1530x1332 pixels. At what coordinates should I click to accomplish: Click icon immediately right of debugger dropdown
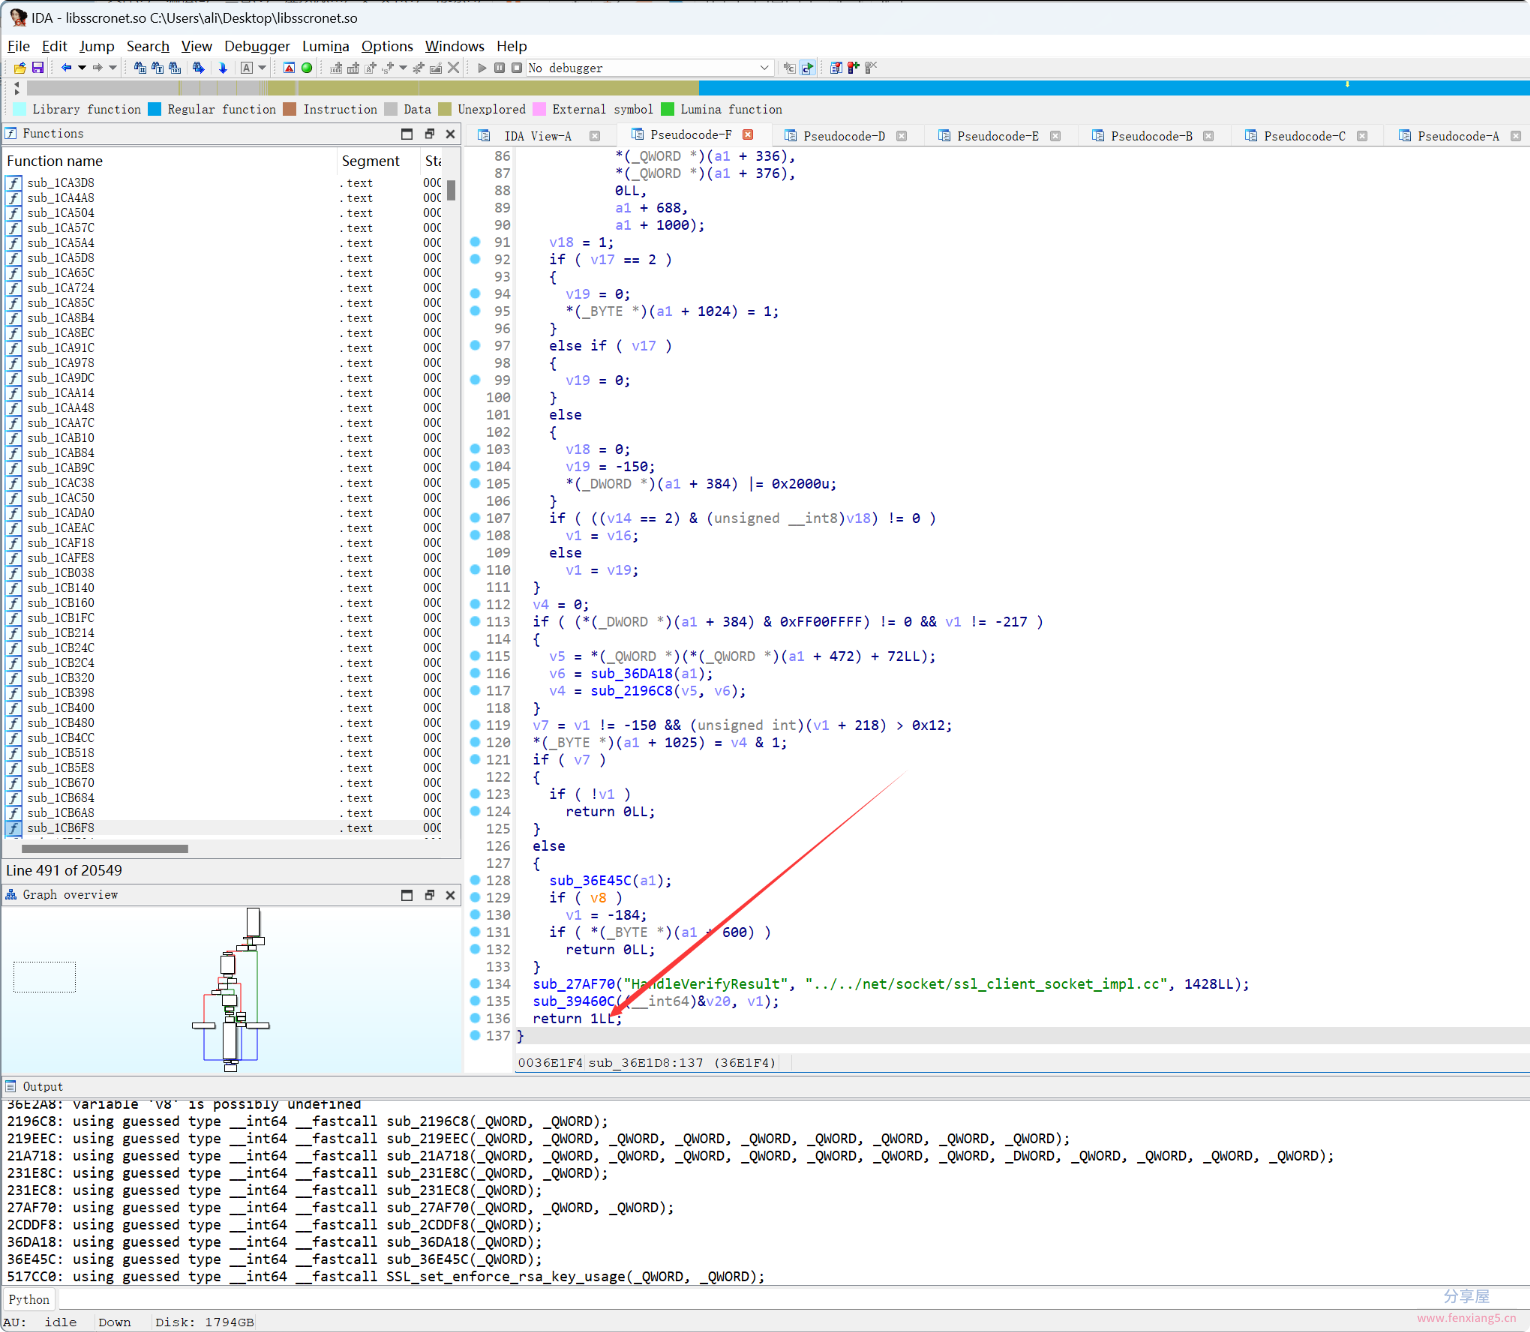(x=790, y=68)
